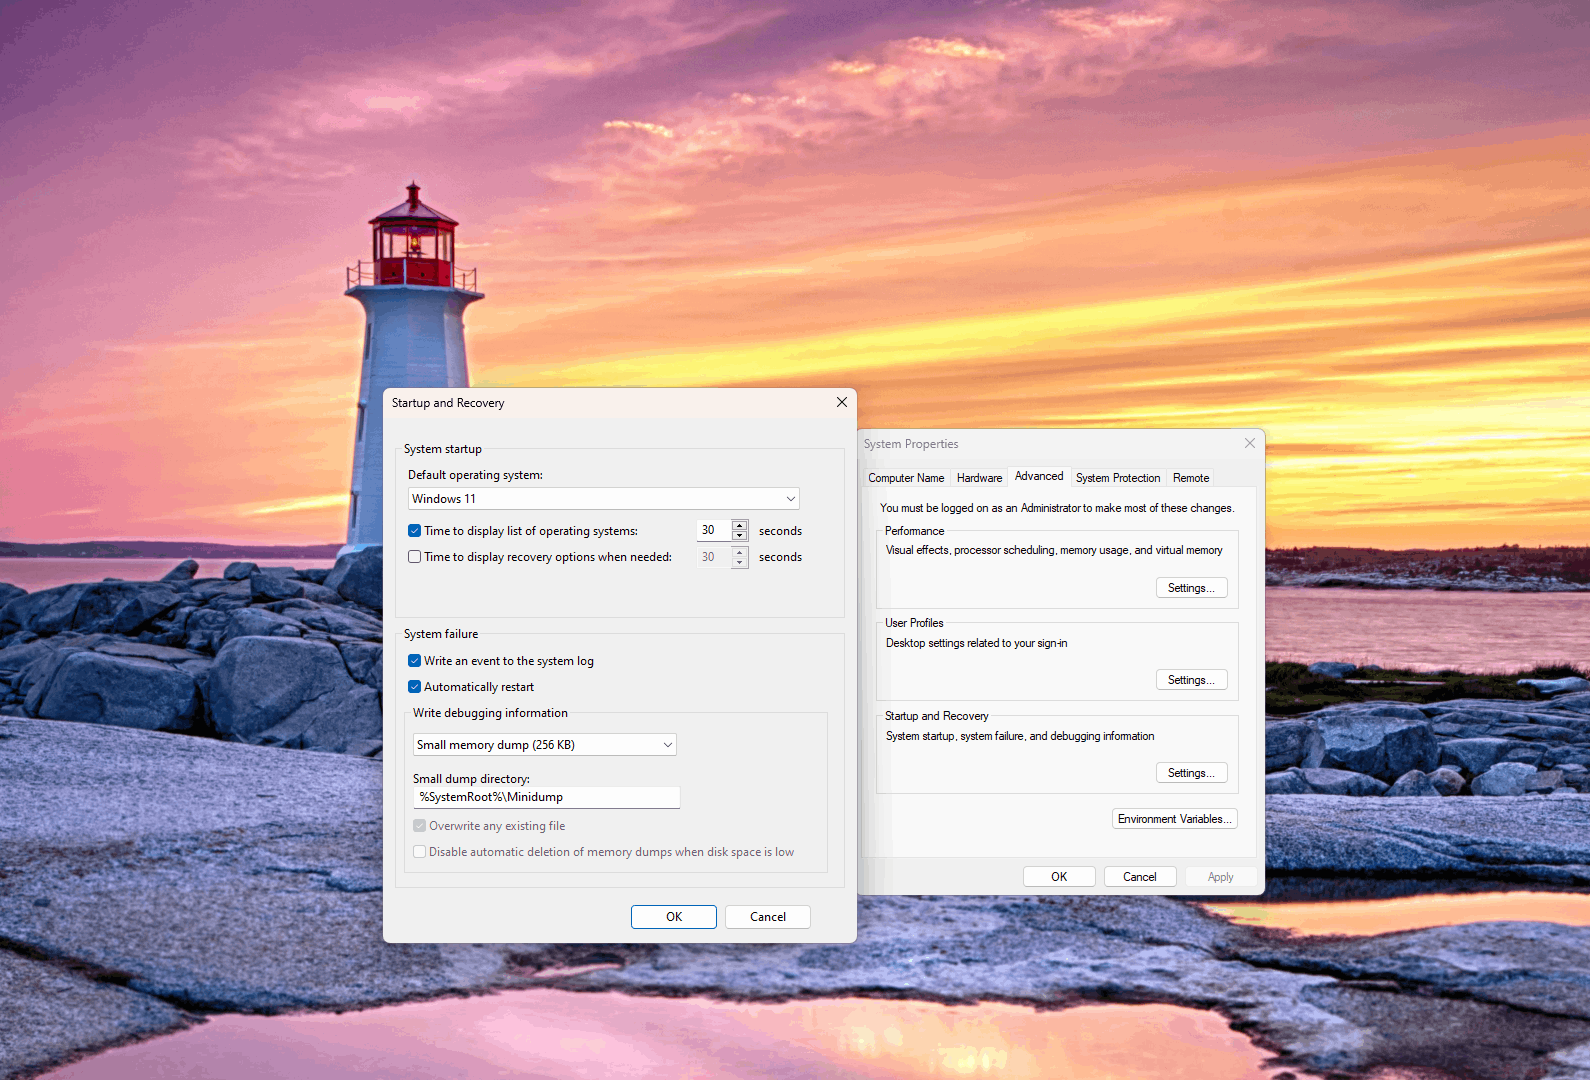Close the Startup and Recovery dialog

(842, 402)
